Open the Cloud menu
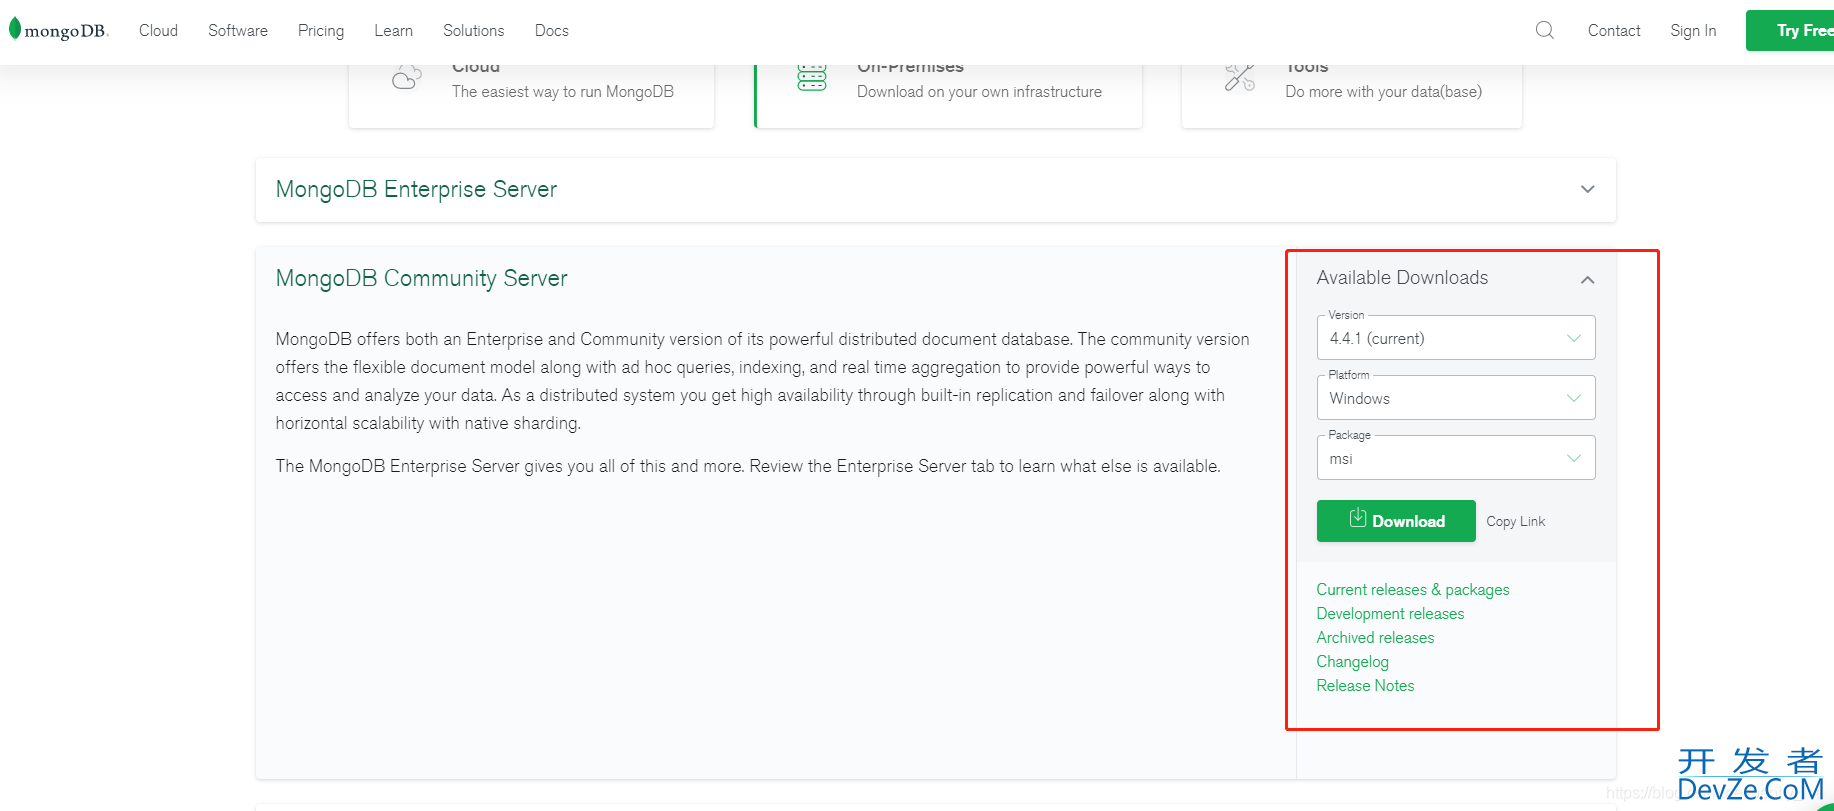1834x811 pixels. (x=158, y=31)
